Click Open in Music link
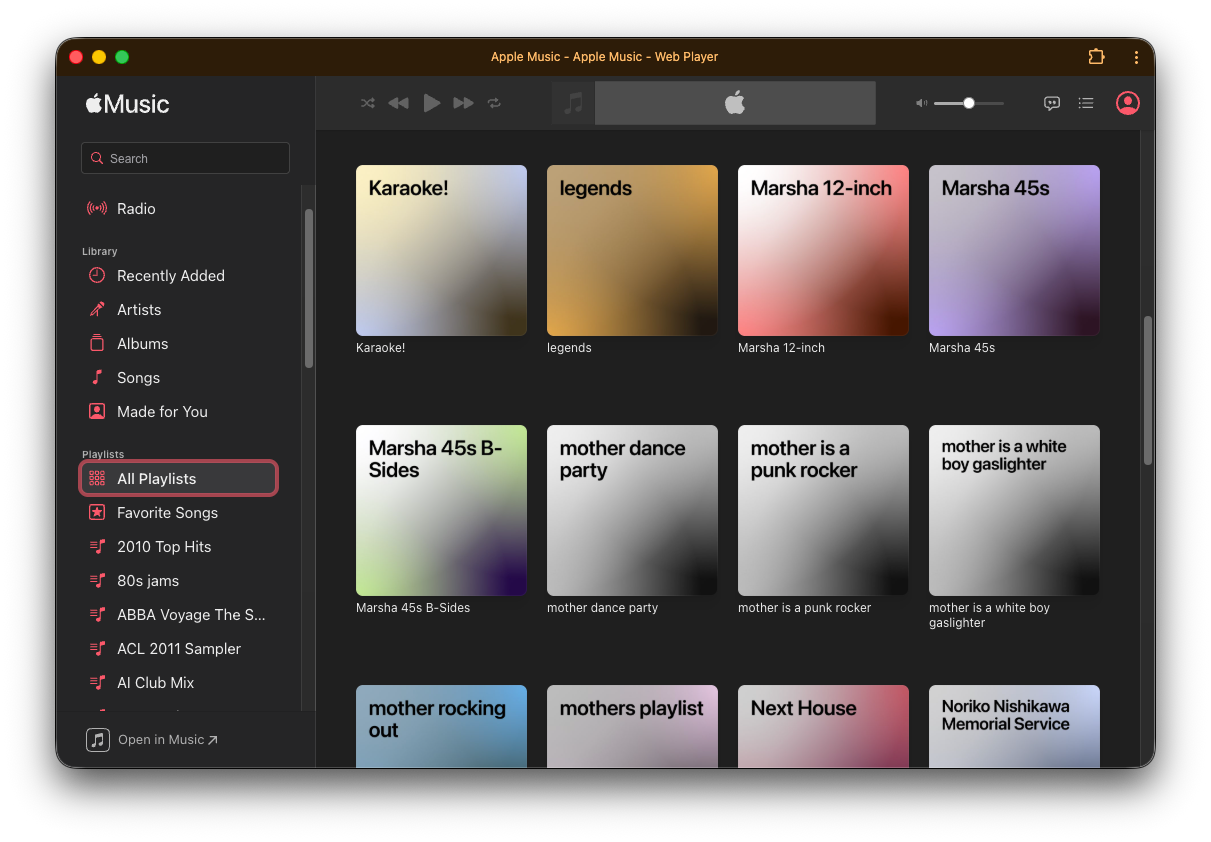This screenshot has width=1211, height=842. (168, 740)
